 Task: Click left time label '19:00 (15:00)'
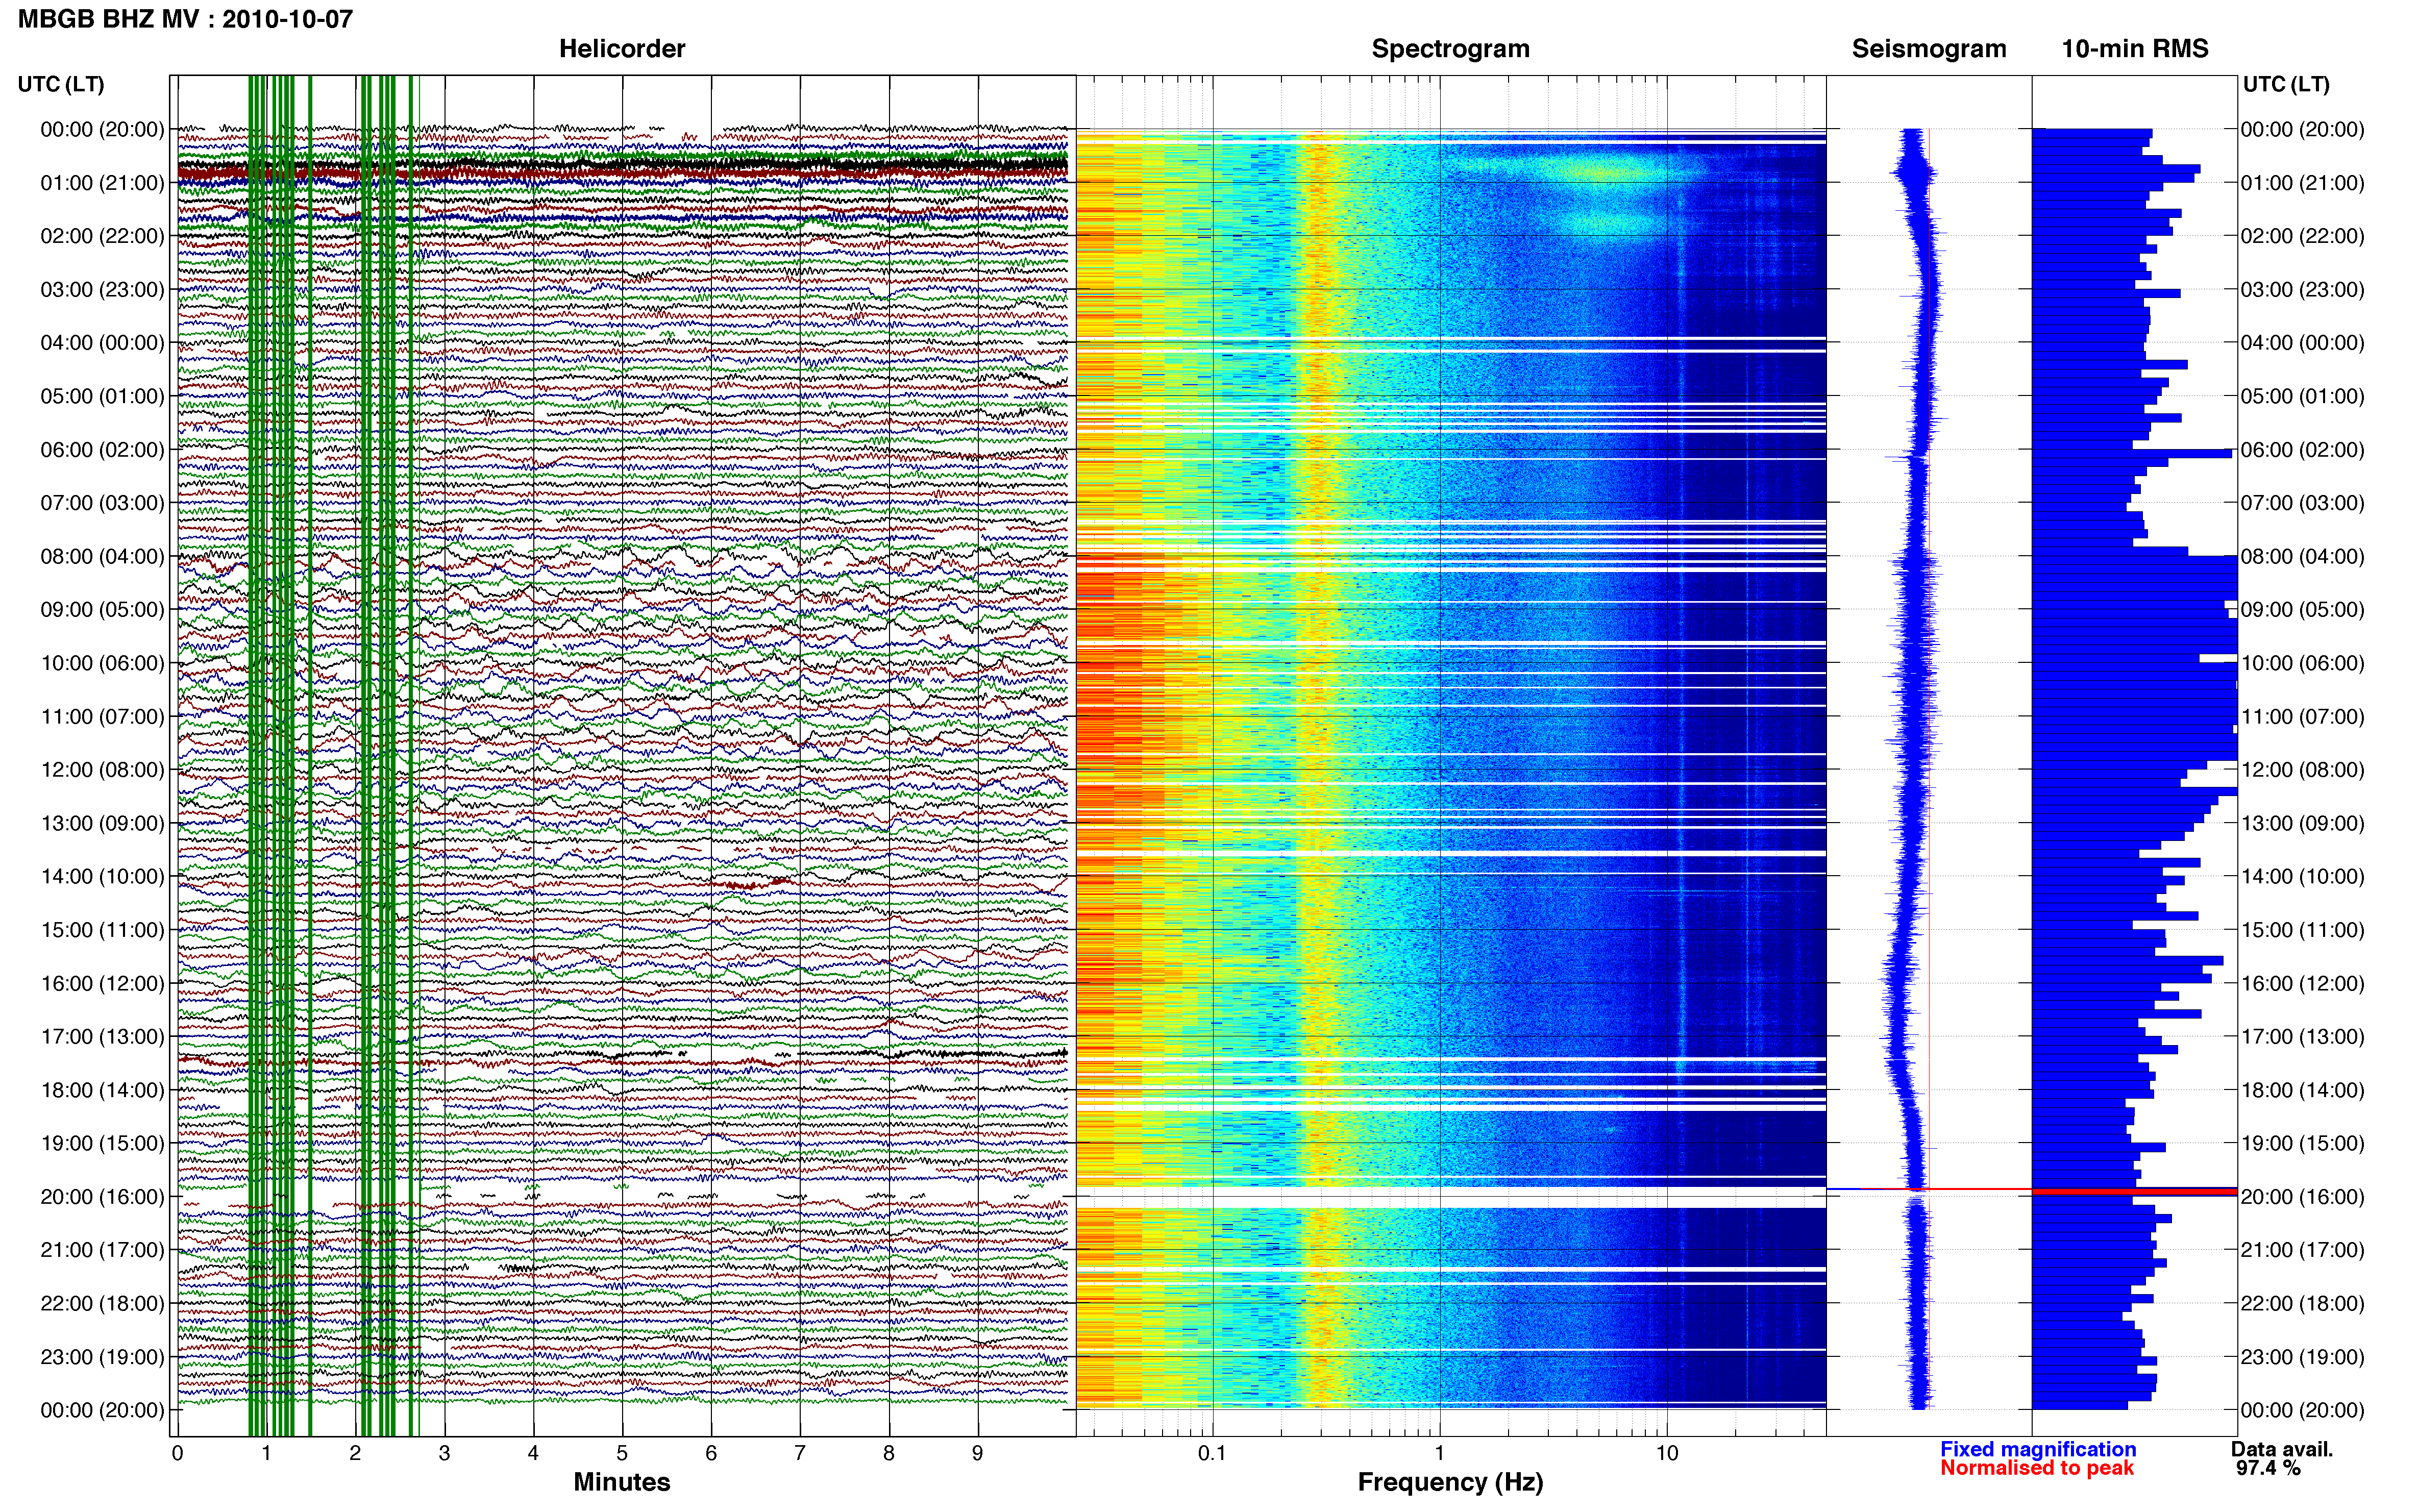[102, 1143]
